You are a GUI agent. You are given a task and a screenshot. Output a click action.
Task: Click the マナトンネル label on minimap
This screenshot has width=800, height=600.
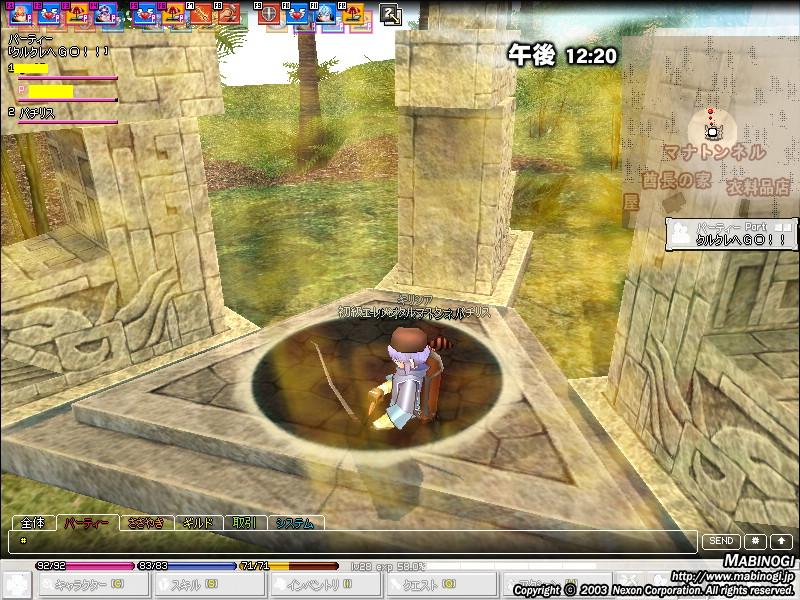click(x=714, y=152)
